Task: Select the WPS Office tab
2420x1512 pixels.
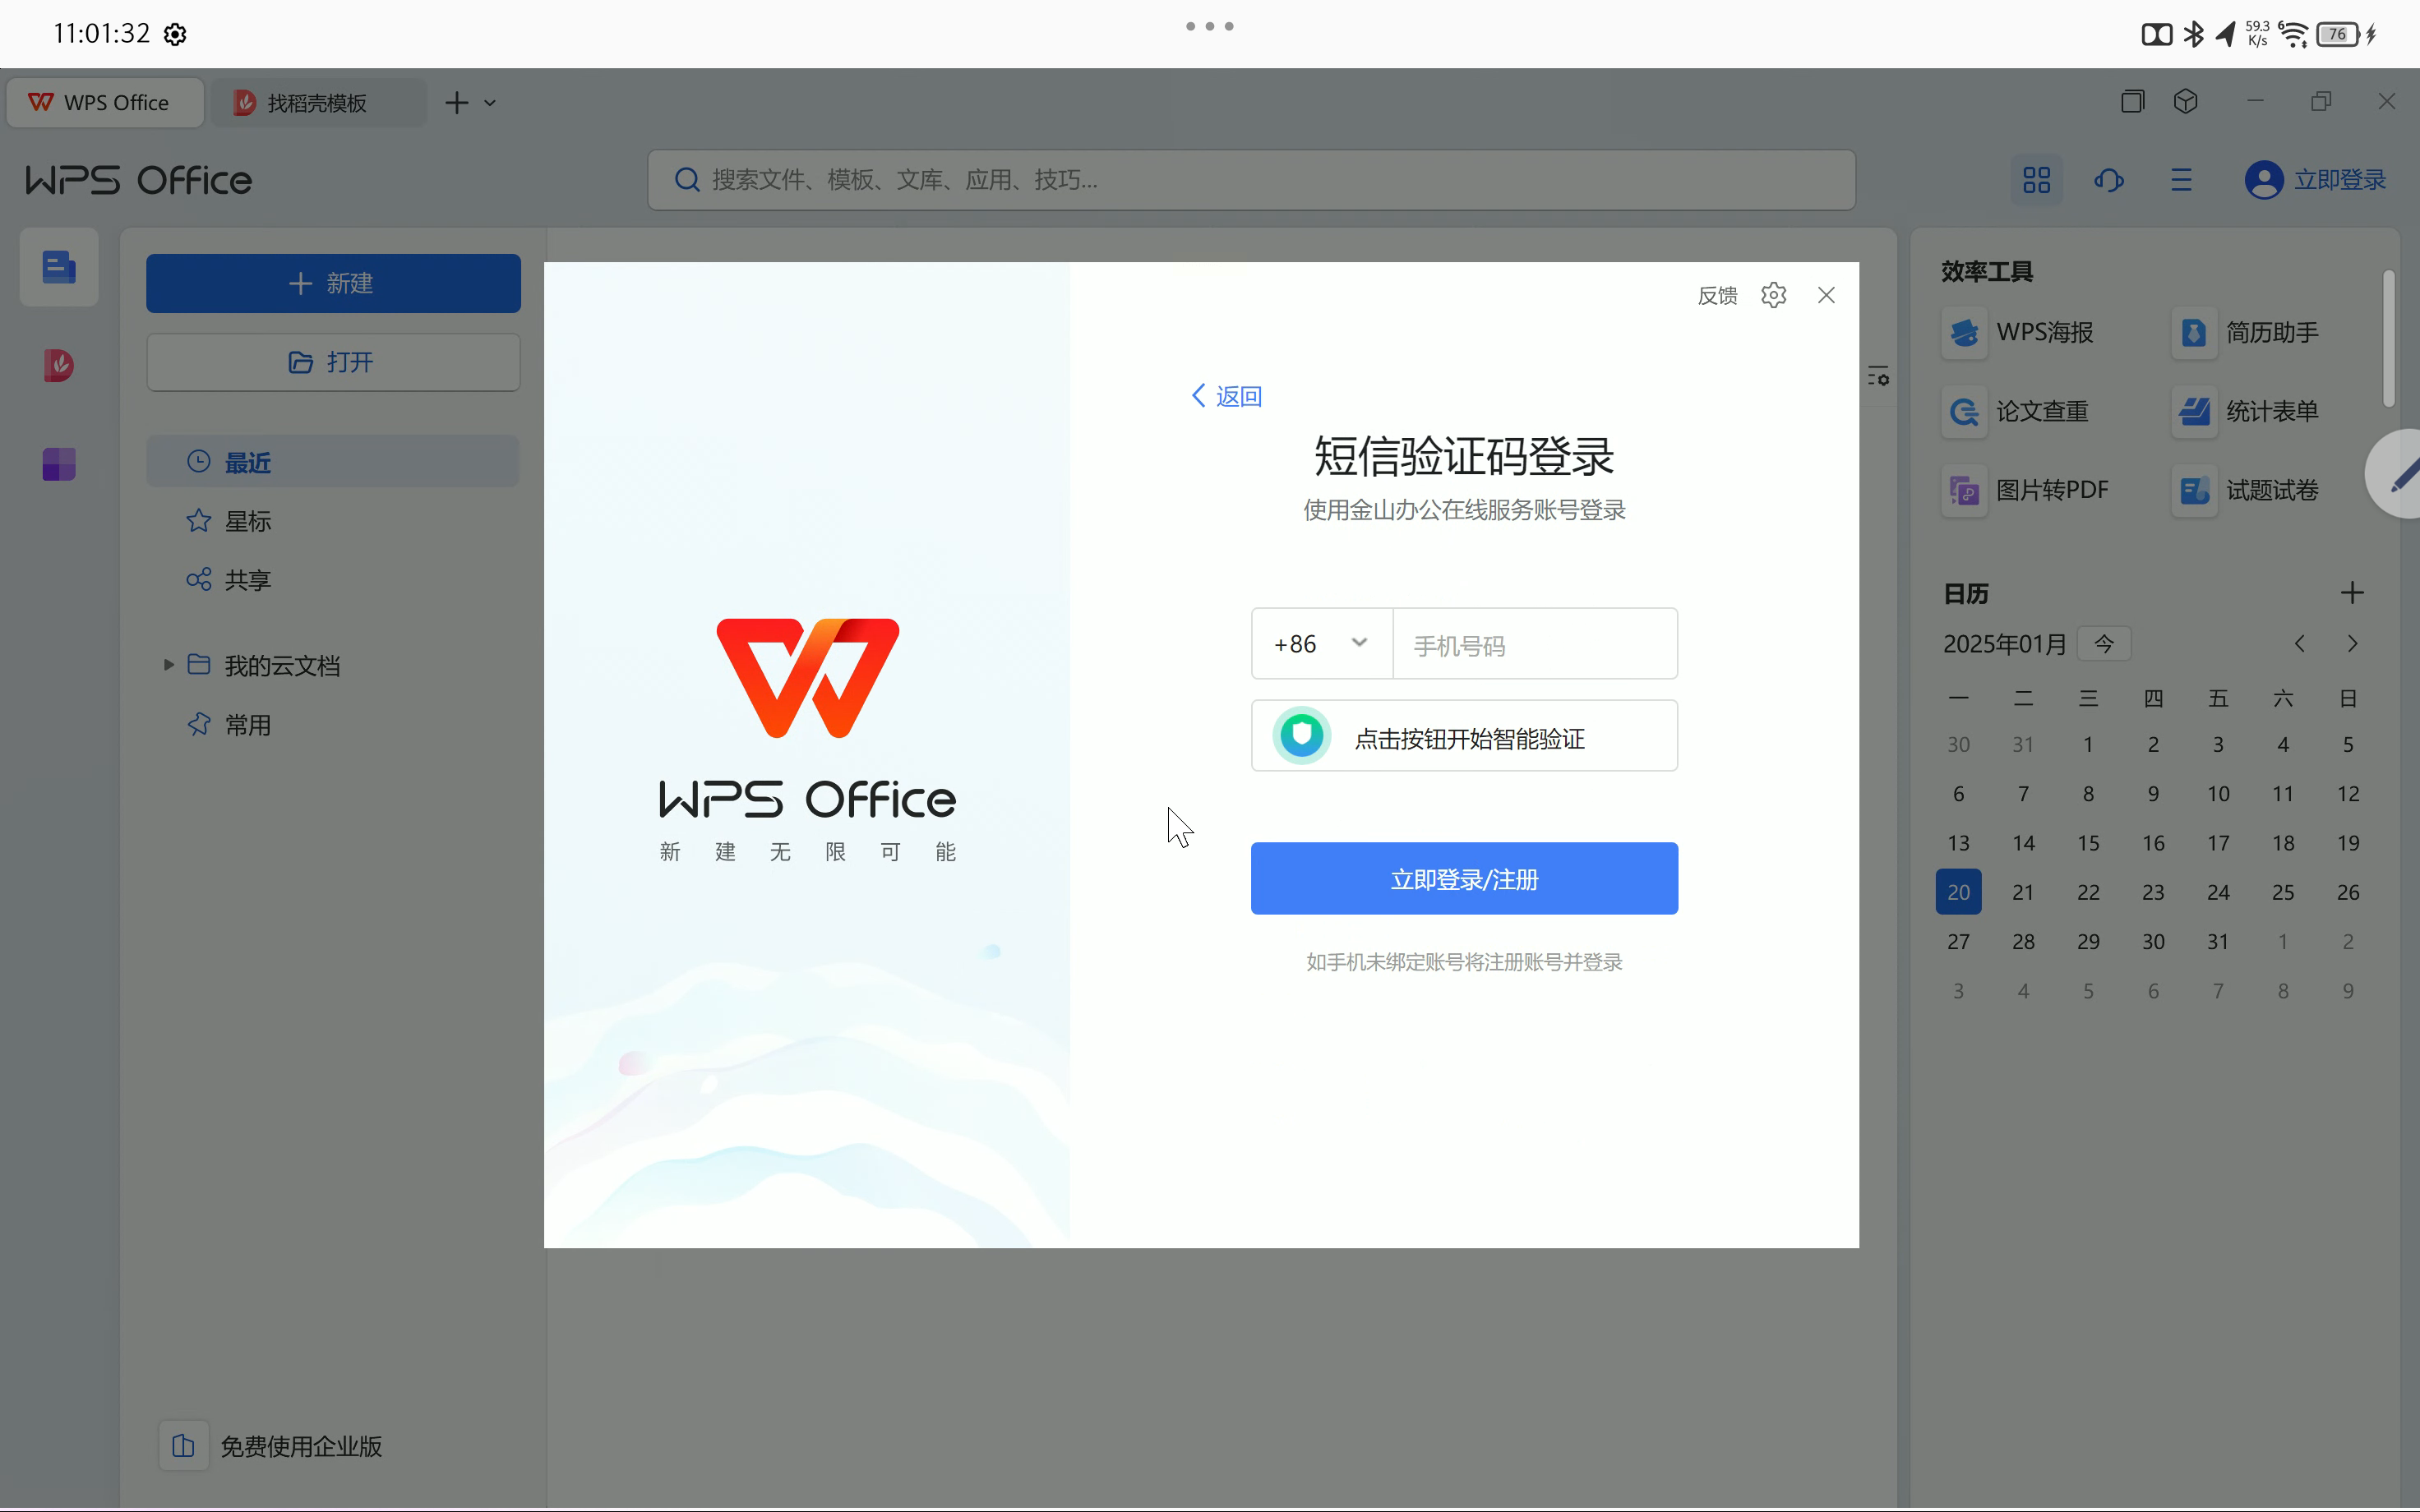Action: pyautogui.click(x=105, y=103)
